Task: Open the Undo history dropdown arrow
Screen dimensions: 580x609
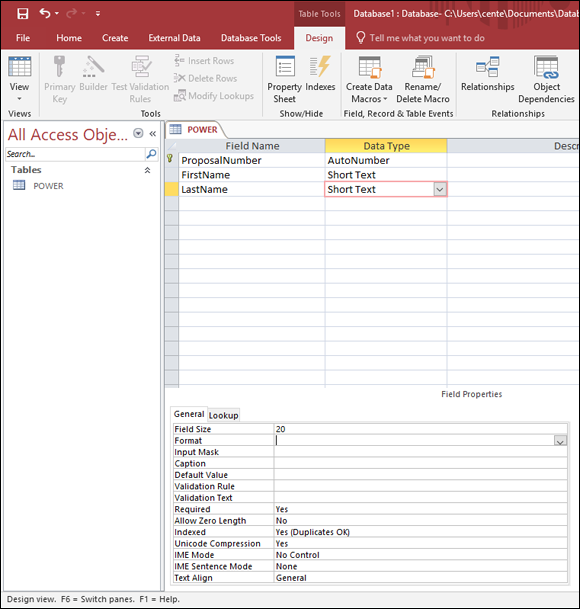Action: (57, 14)
